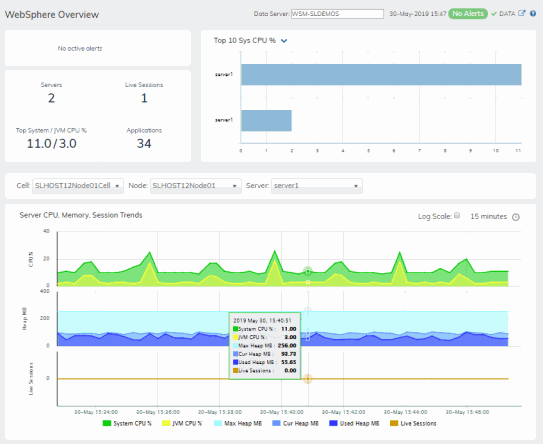Click the longer server1 CPU bar

pyautogui.click(x=381, y=74)
